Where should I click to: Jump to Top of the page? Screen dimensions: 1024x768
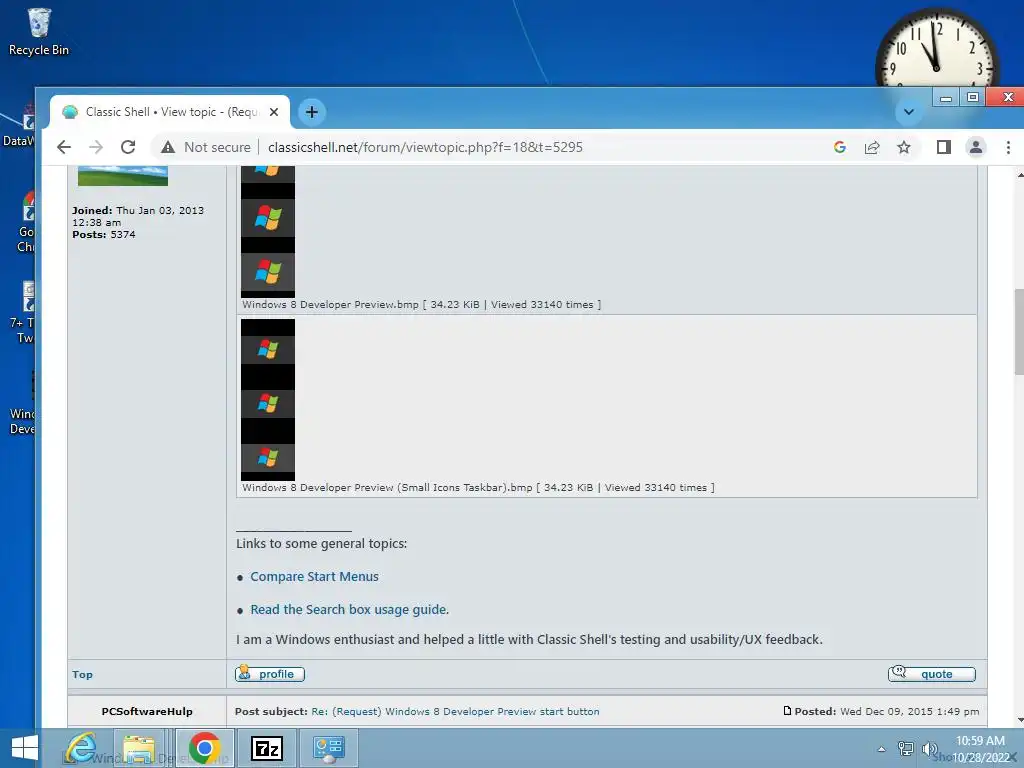(x=82, y=674)
